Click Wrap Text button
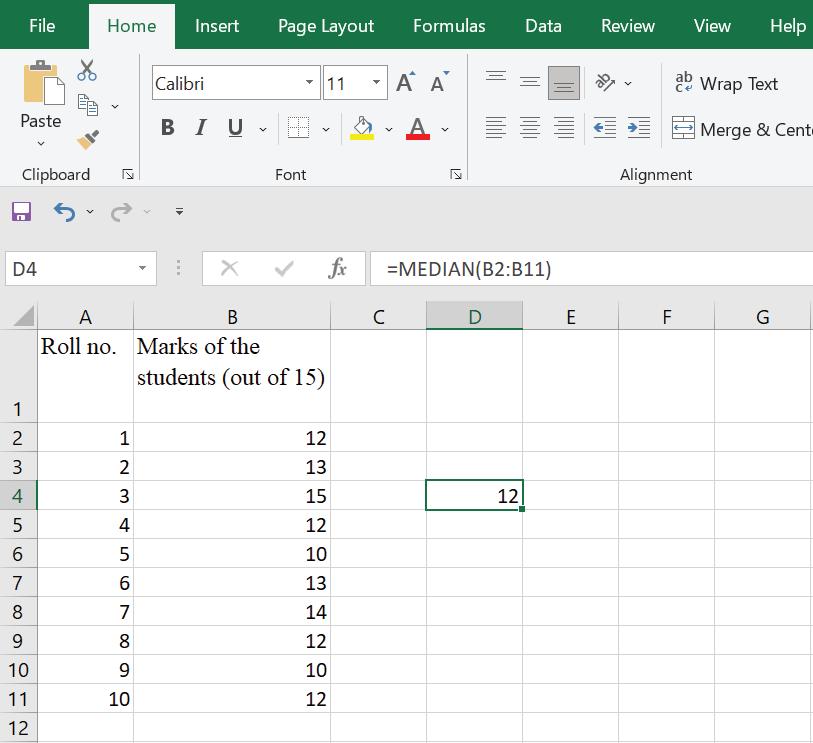This screenshot has width=813, height=743. [726, 83]
